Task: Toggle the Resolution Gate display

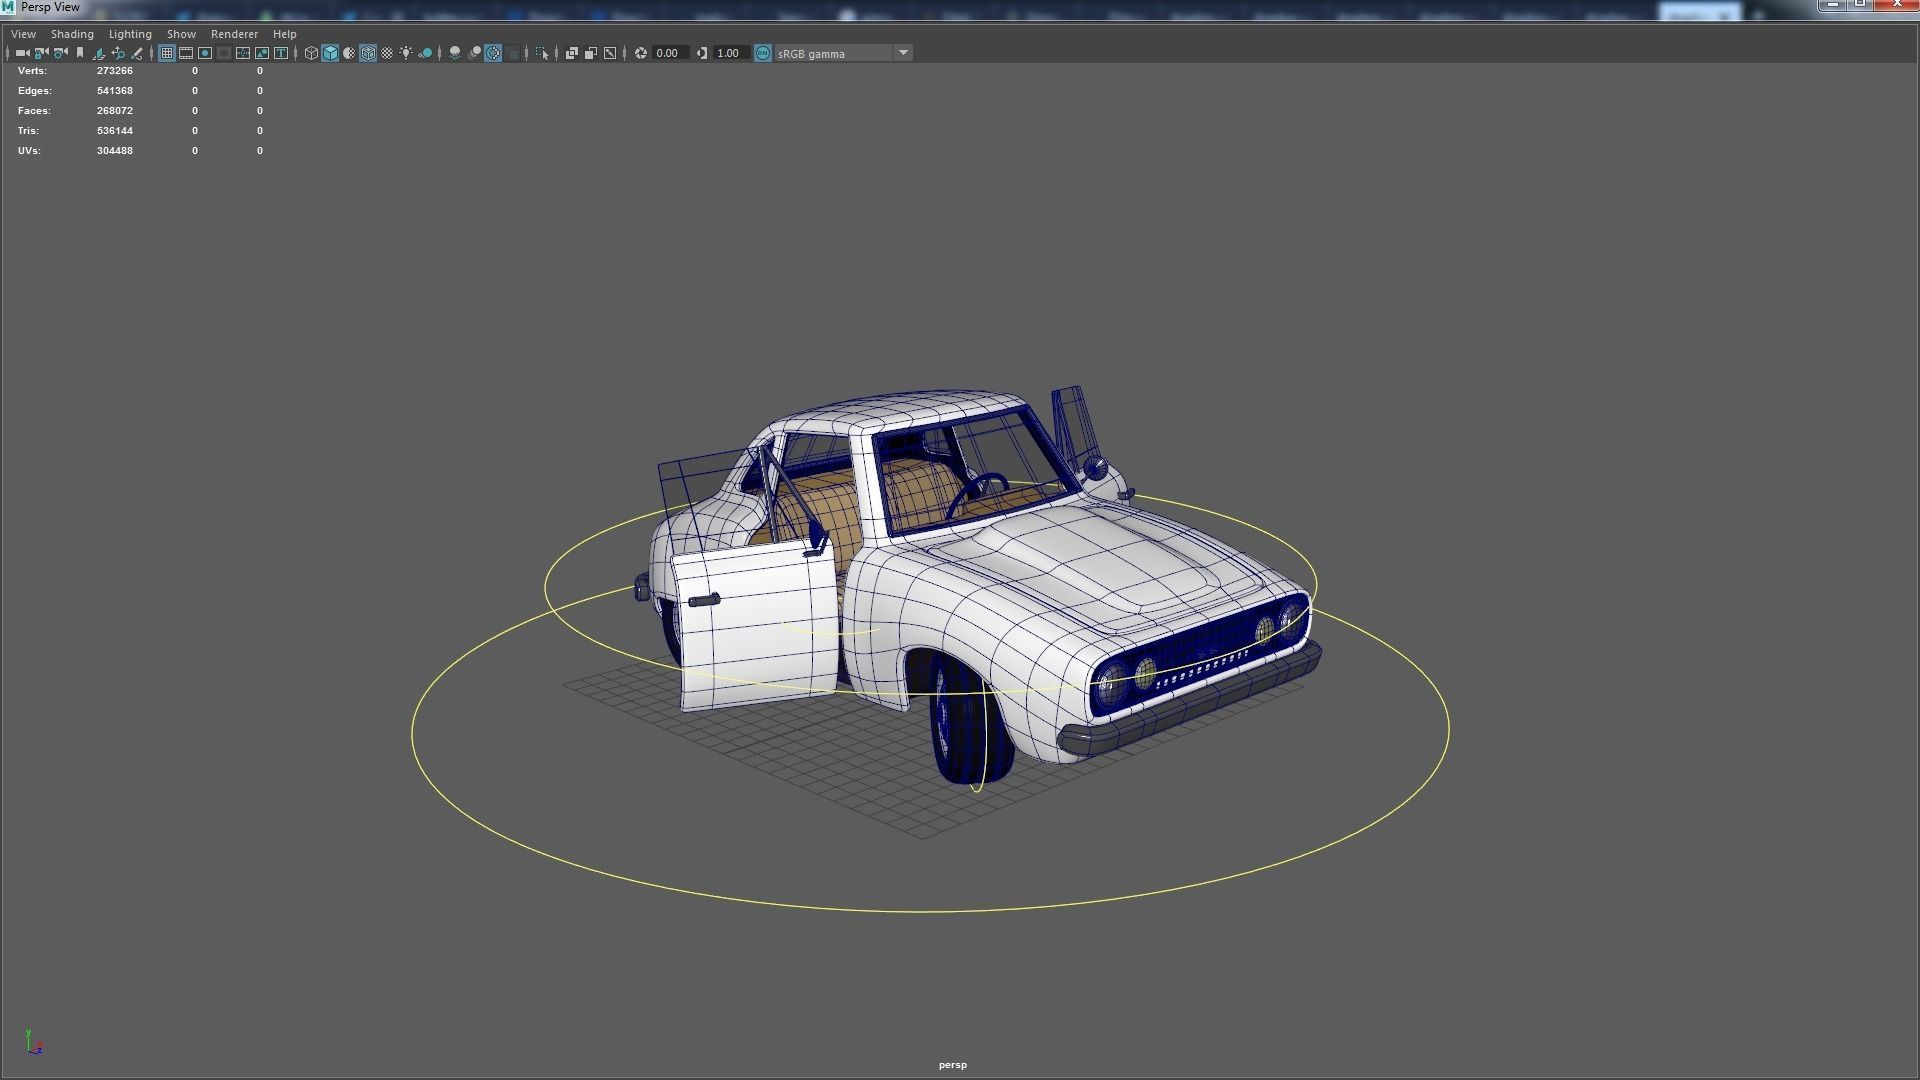Action: 205,53
